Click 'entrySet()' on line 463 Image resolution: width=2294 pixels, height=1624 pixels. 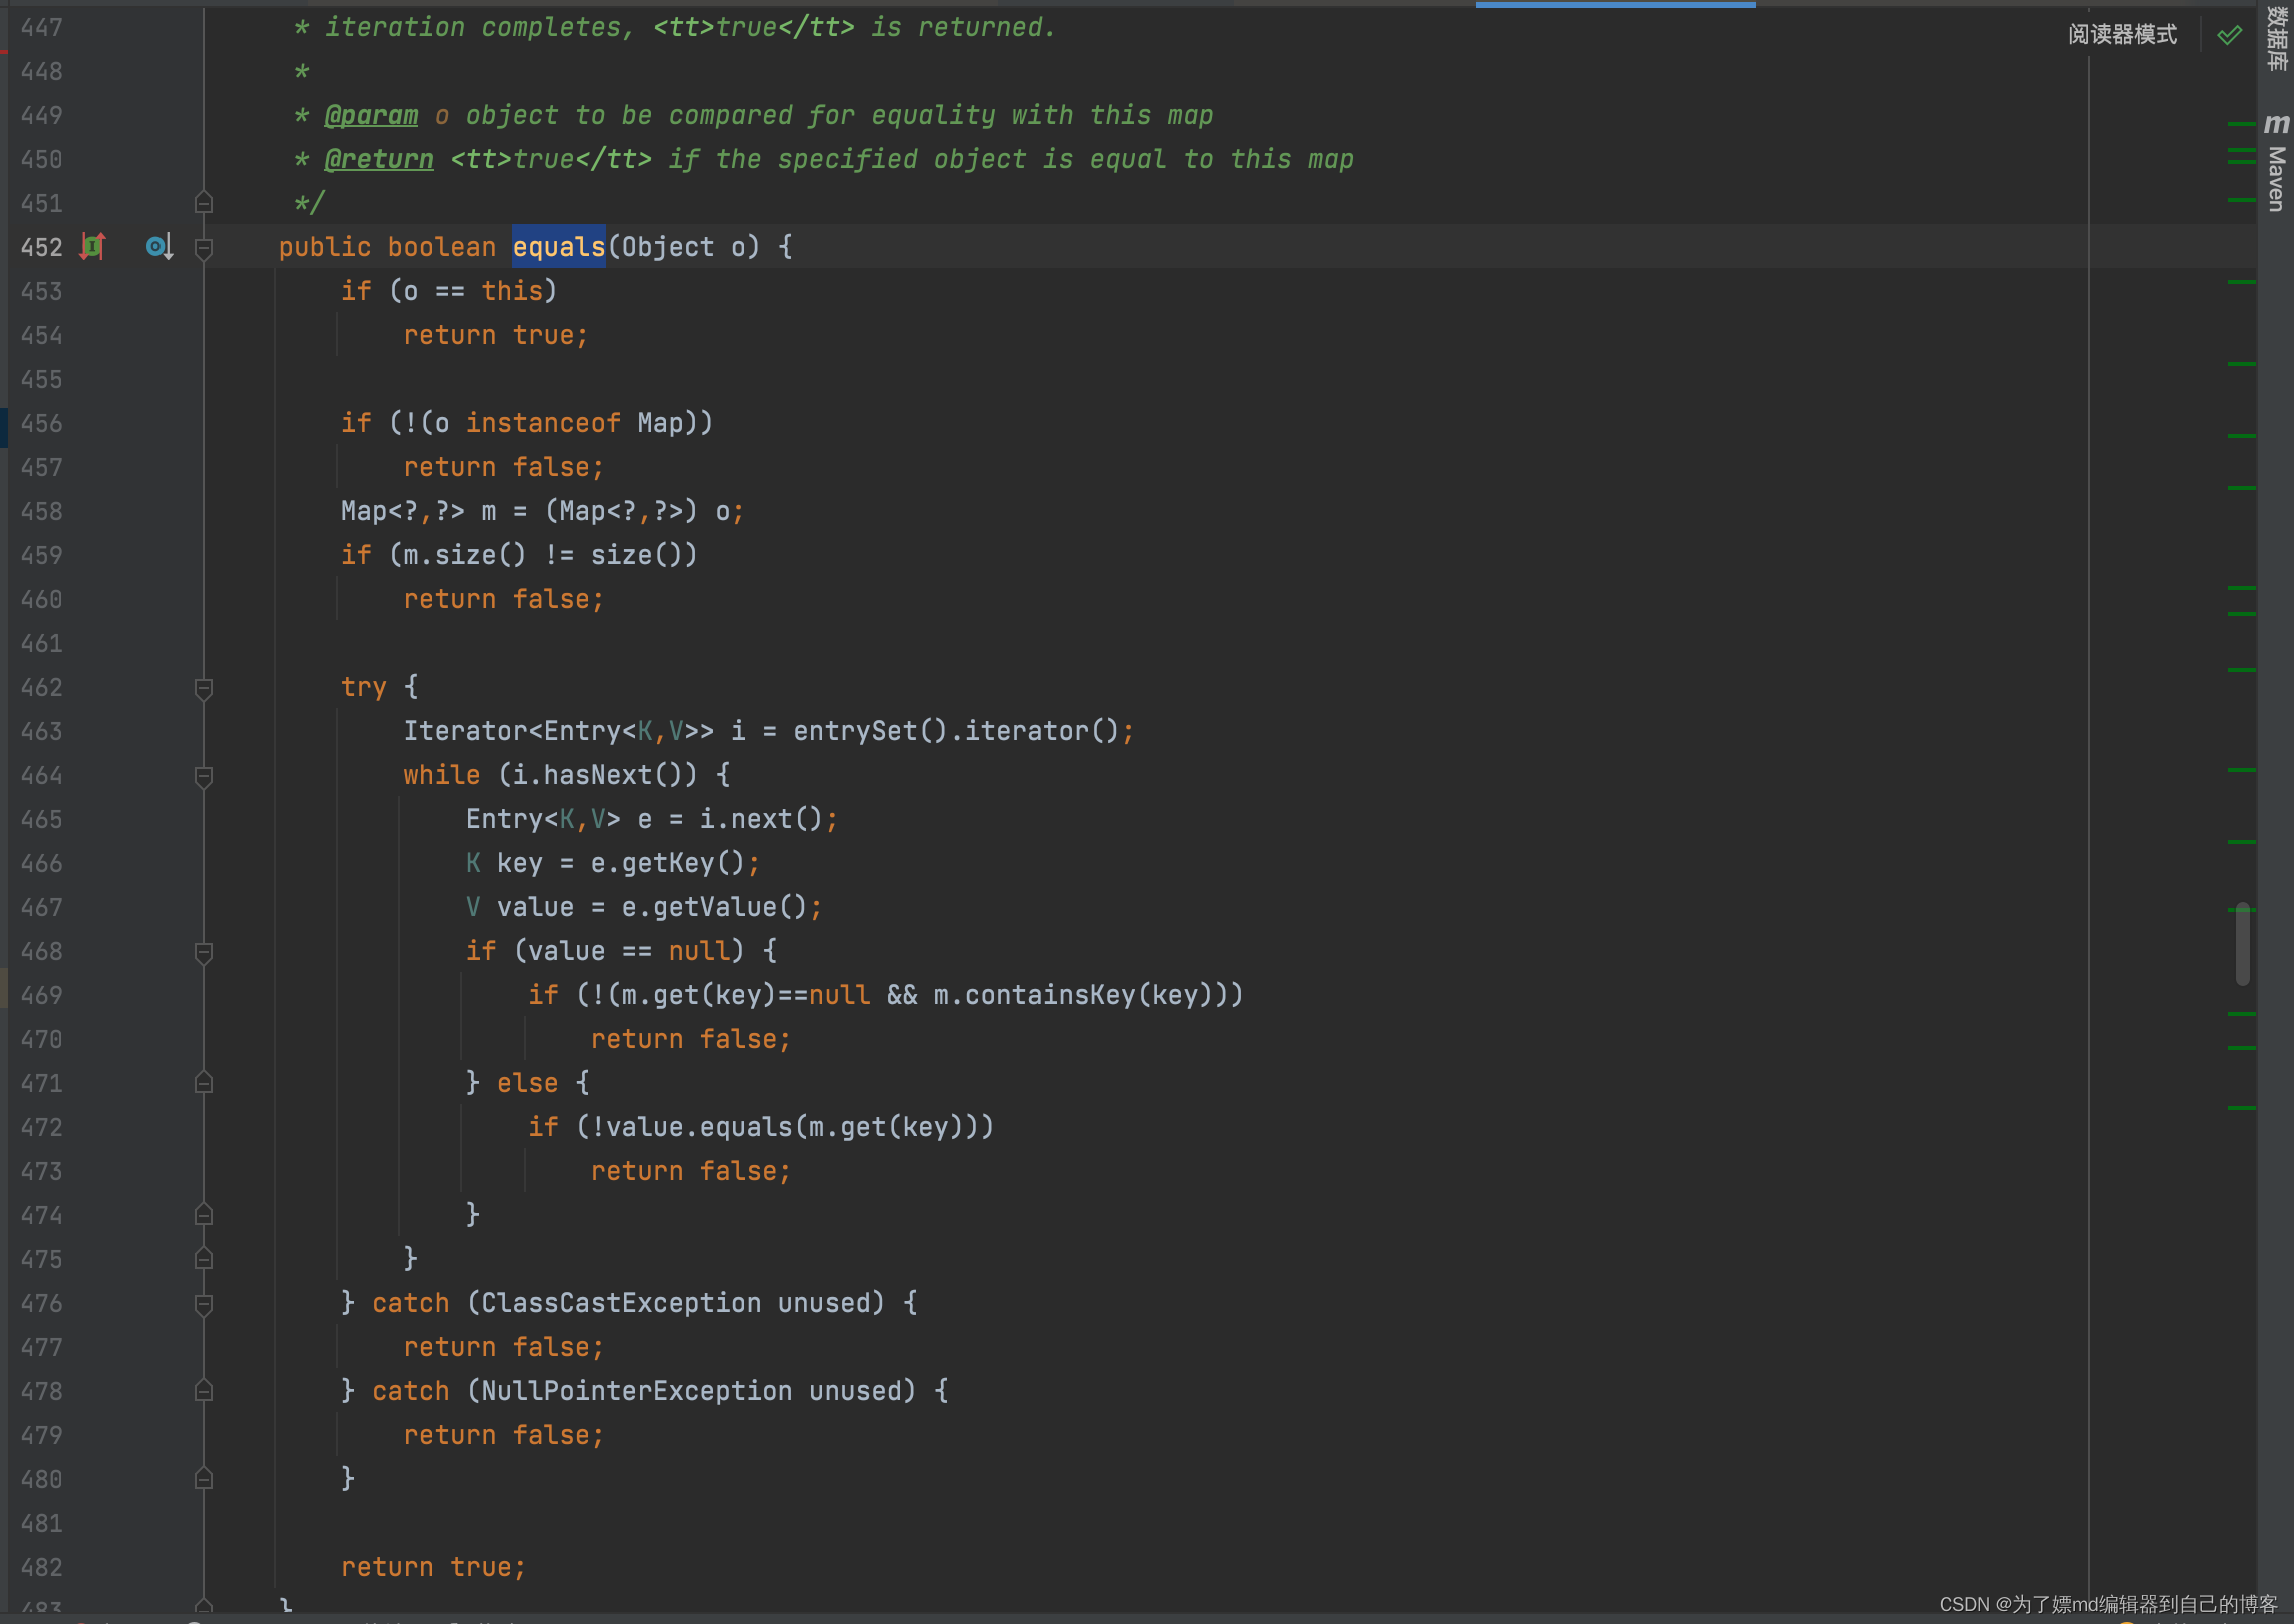click(870, 731)
